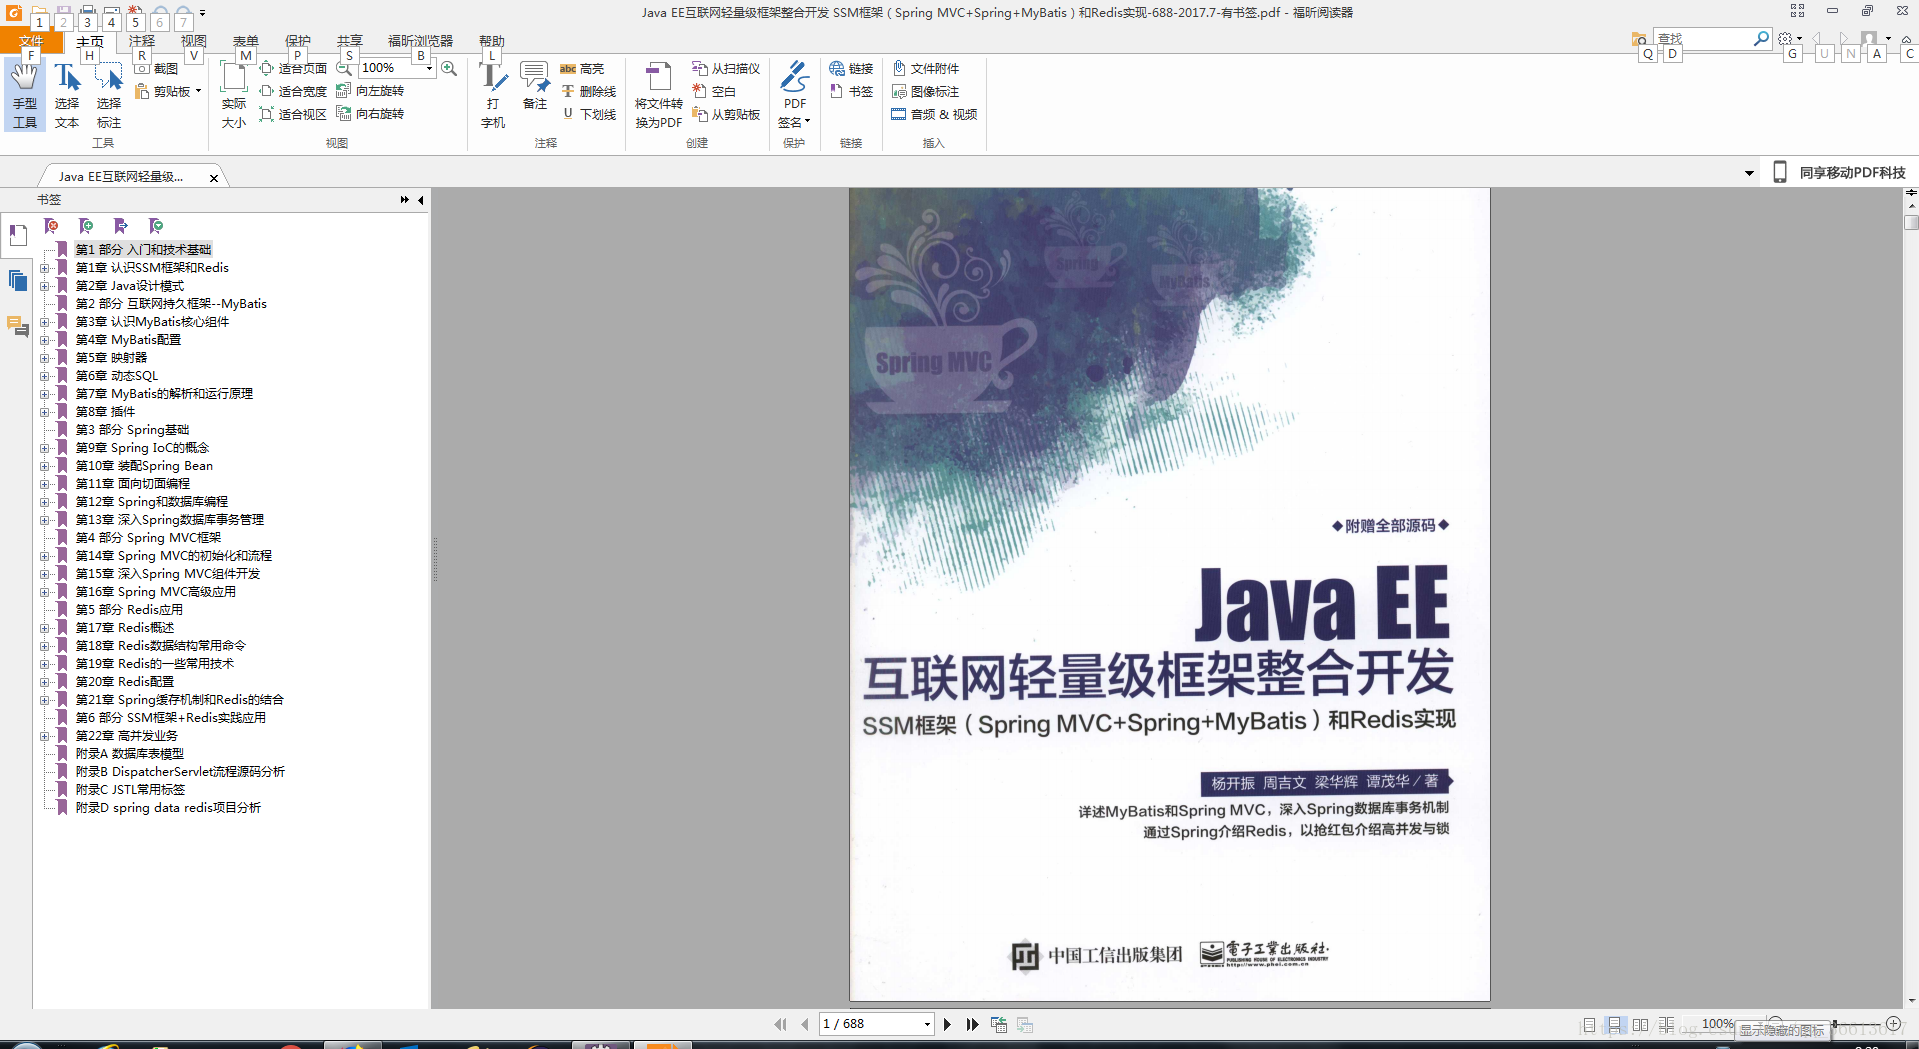Go to the next page
Screen dimensions: 1919x1049
pos(947,1024)
